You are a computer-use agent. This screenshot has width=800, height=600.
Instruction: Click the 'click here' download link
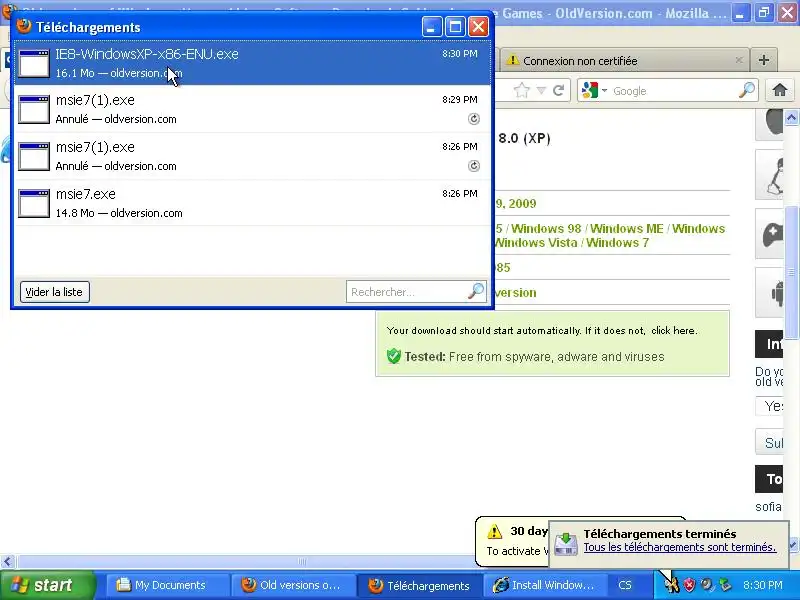[673, 331]
